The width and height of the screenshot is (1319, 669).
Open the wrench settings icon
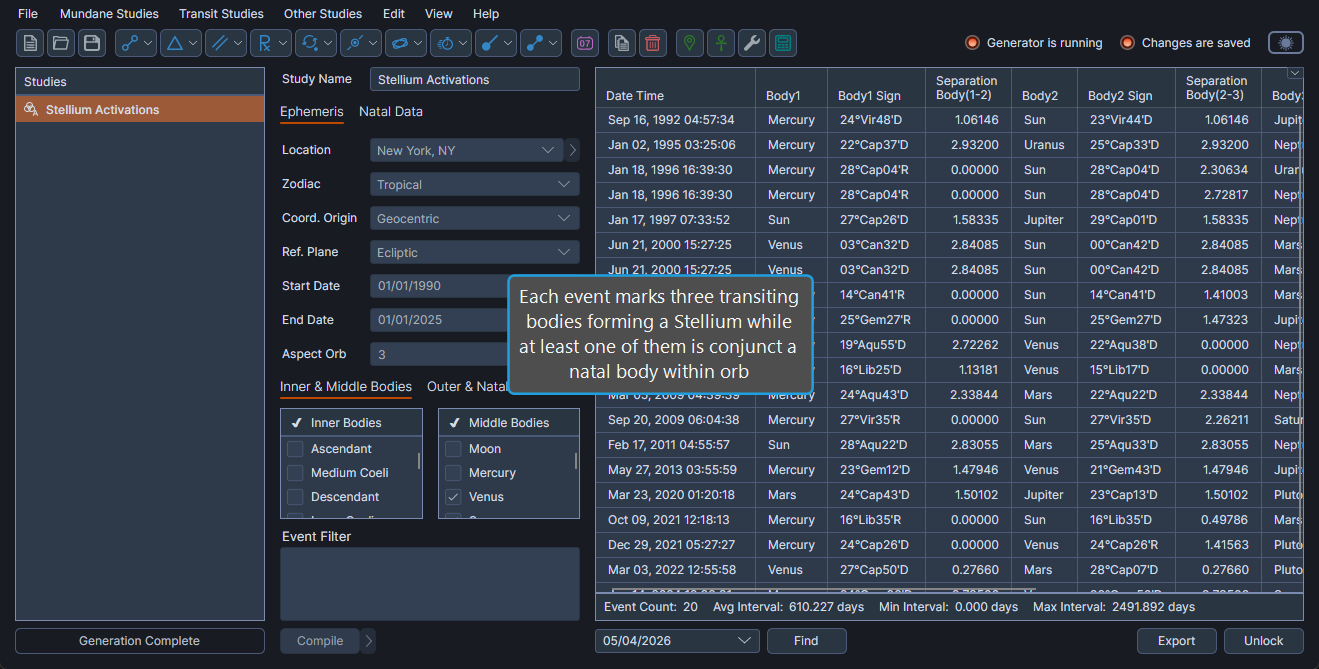pyautogui.click(x=752, y=43)
